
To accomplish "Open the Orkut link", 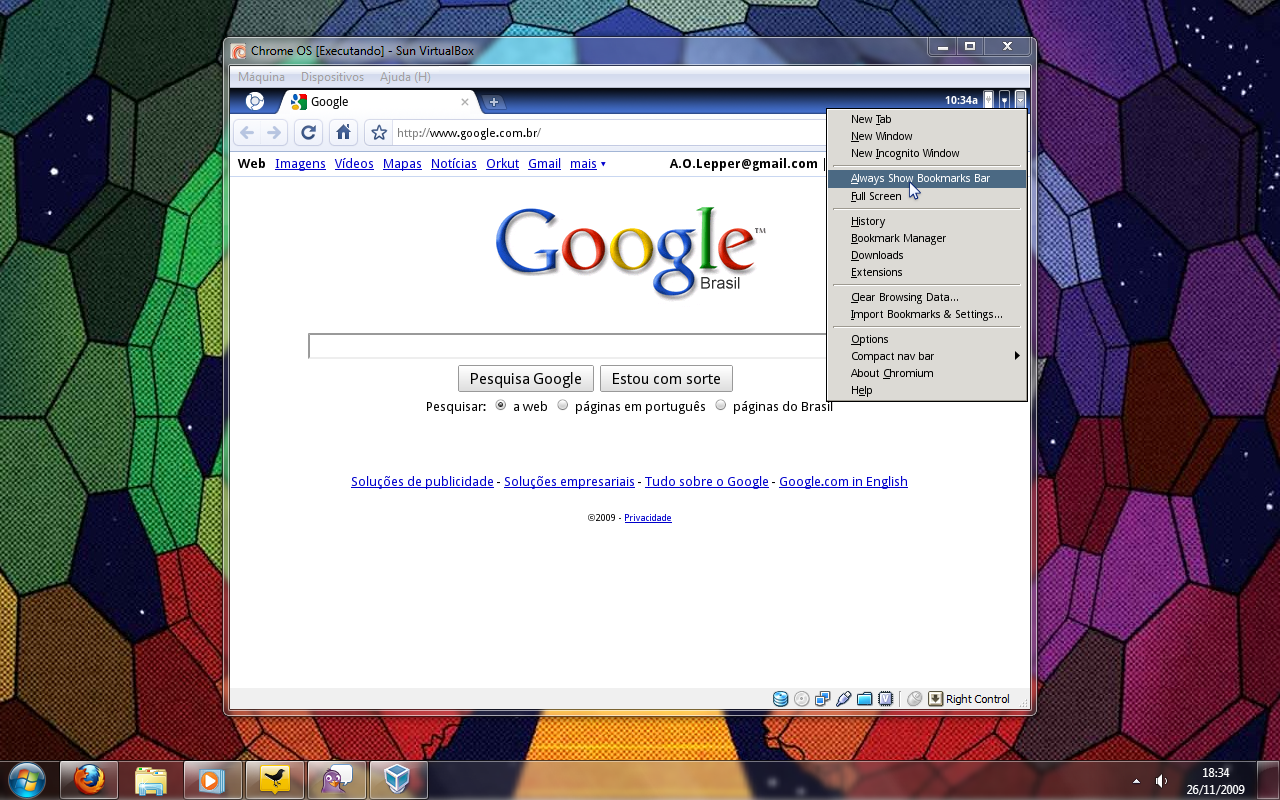I will 502,163.
